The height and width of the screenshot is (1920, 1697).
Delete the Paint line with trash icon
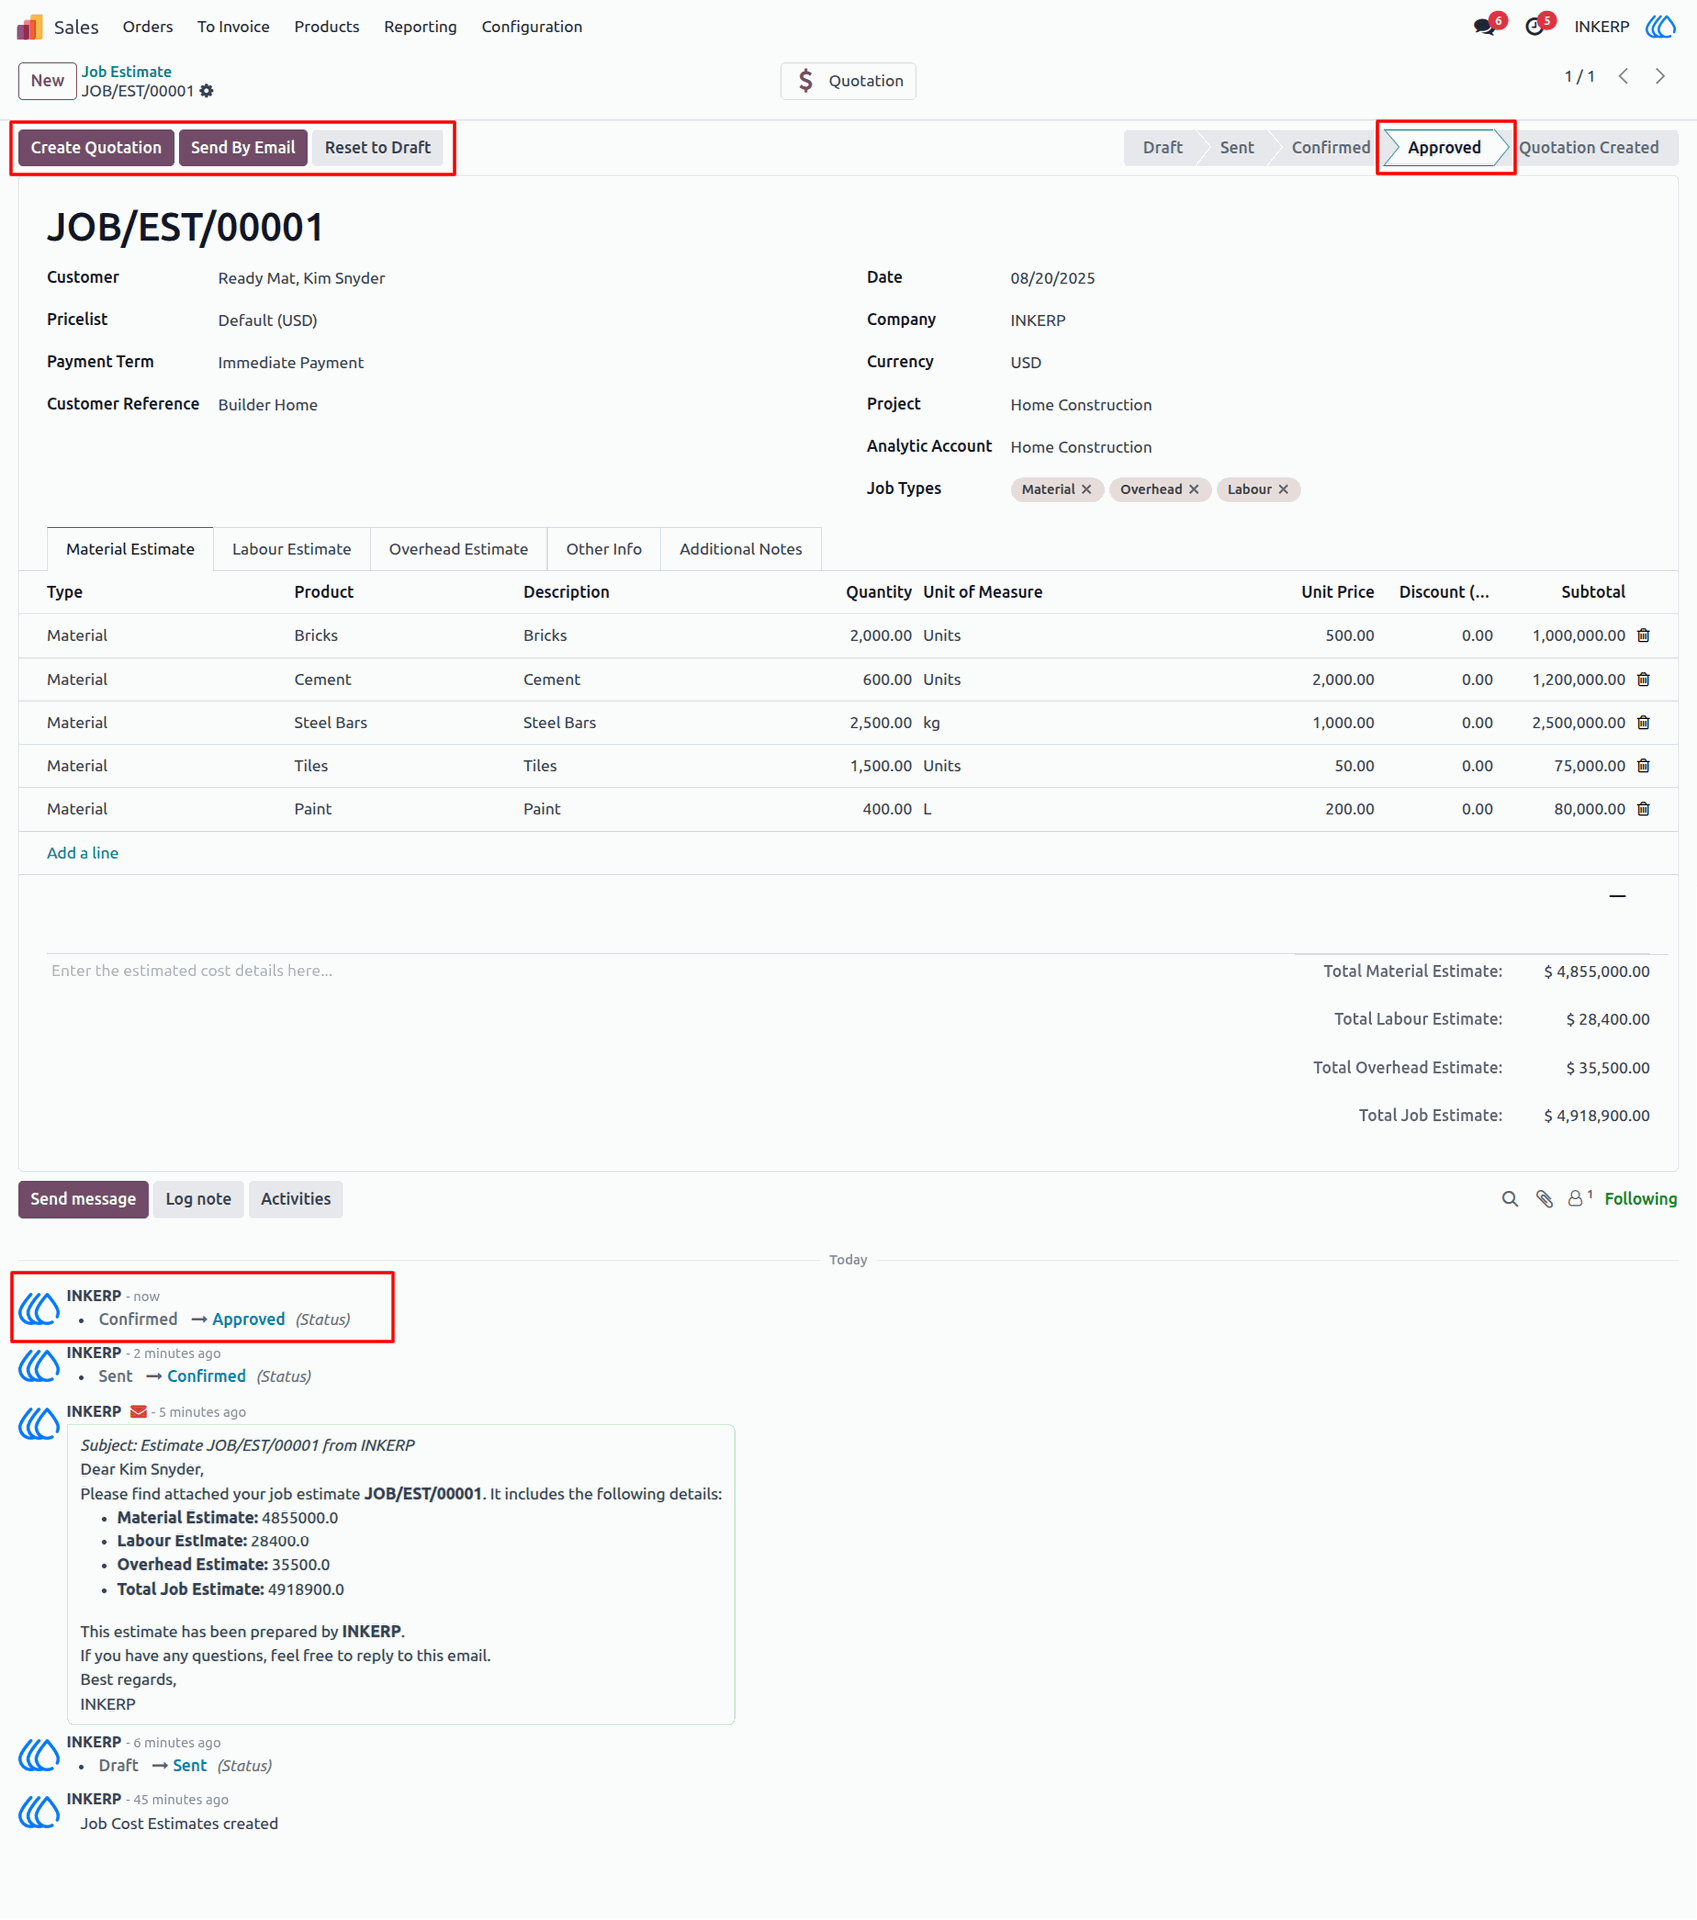pos(1643,808)
